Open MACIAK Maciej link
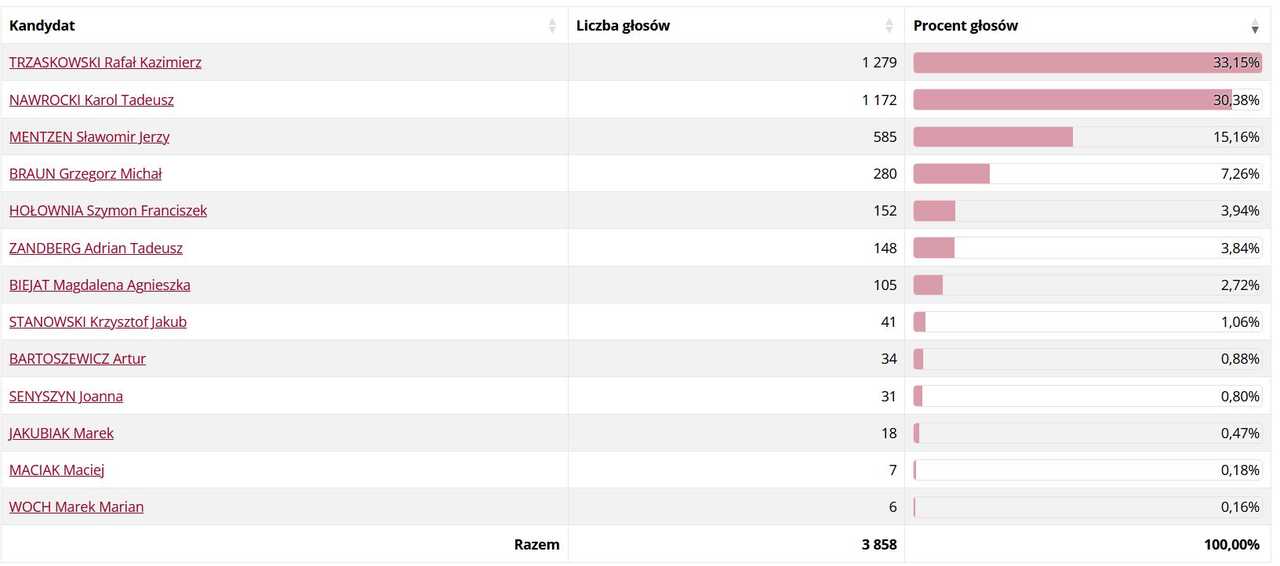This screenshot has height=566, width=1280. 57,470
